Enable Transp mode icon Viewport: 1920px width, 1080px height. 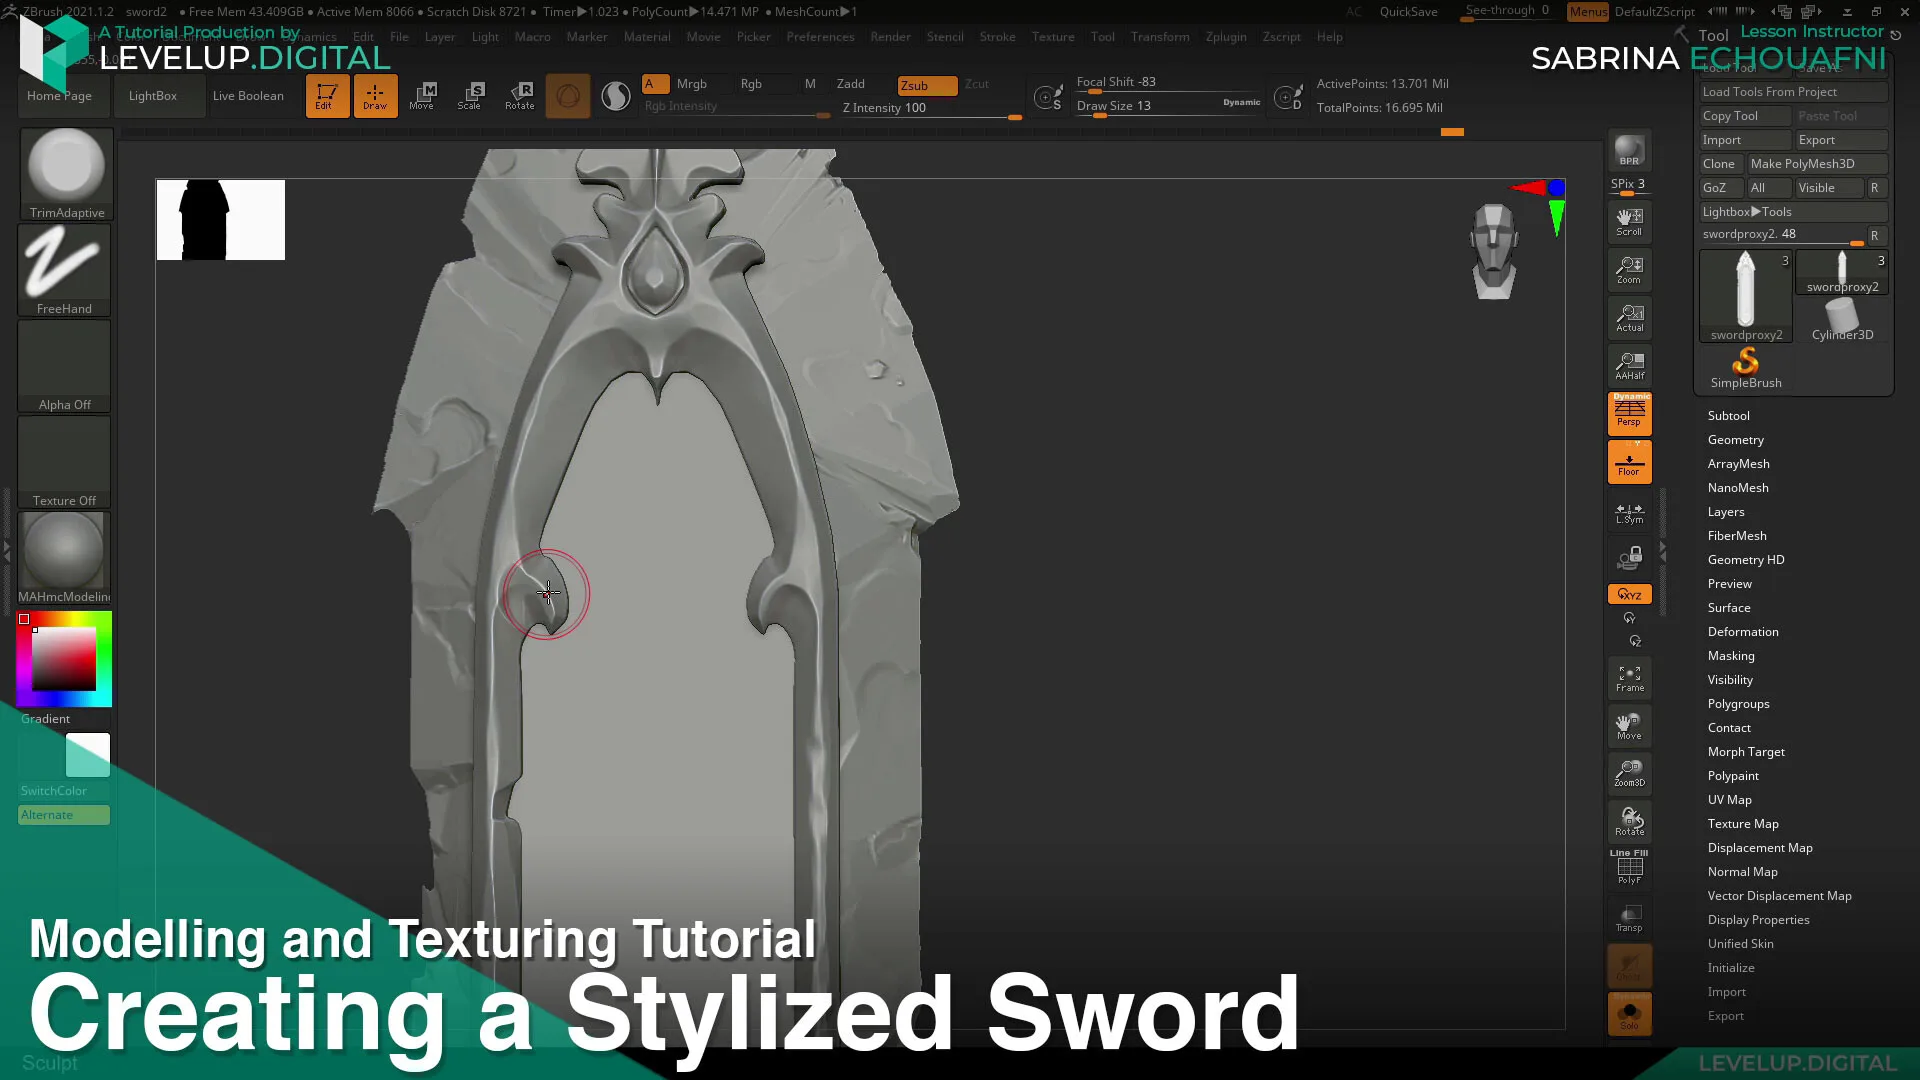point(1629,917)
